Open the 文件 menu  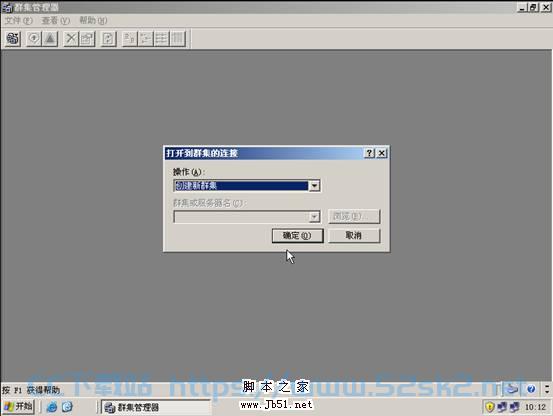tap(19, 20)
